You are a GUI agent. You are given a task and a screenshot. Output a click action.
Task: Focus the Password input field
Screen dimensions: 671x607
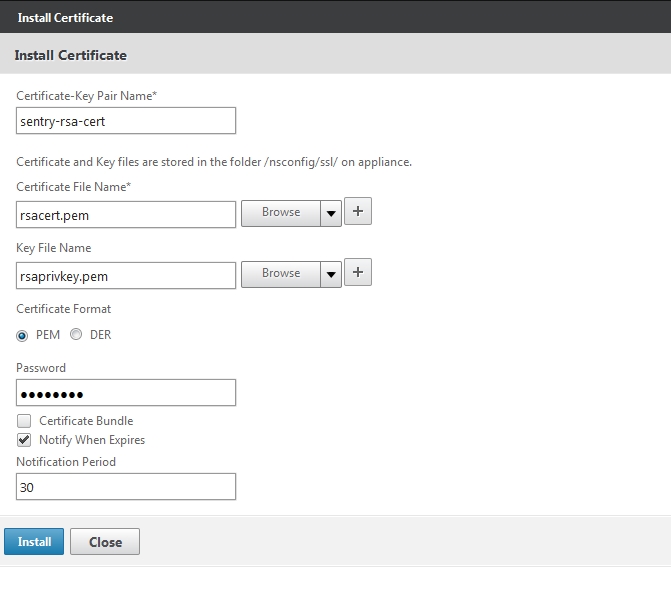(126, 393)
